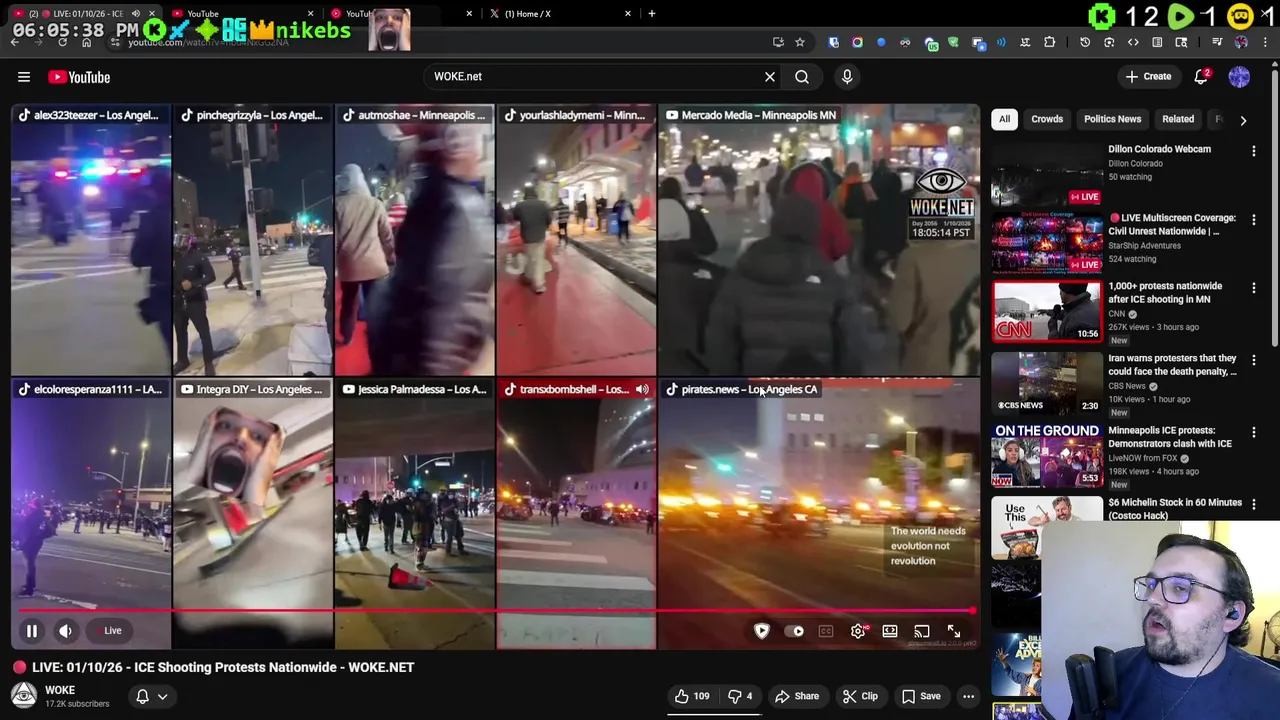Show more filter chips with arrow
Screen dimensions: 1280x720
coord(1243,120)
